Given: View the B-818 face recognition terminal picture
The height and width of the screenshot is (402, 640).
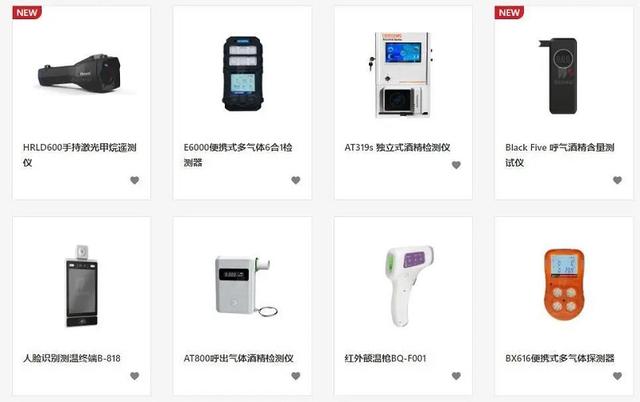Looking at the screenshot, I should (82, 286).
